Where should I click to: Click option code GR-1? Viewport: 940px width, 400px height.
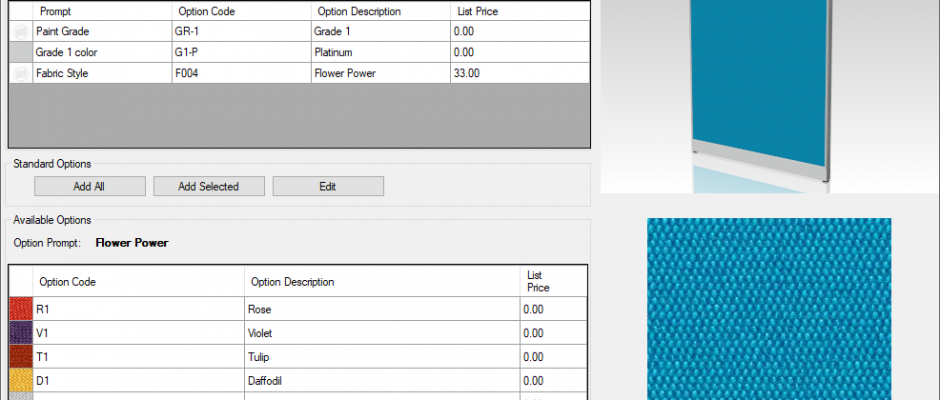tap(242, 31)
